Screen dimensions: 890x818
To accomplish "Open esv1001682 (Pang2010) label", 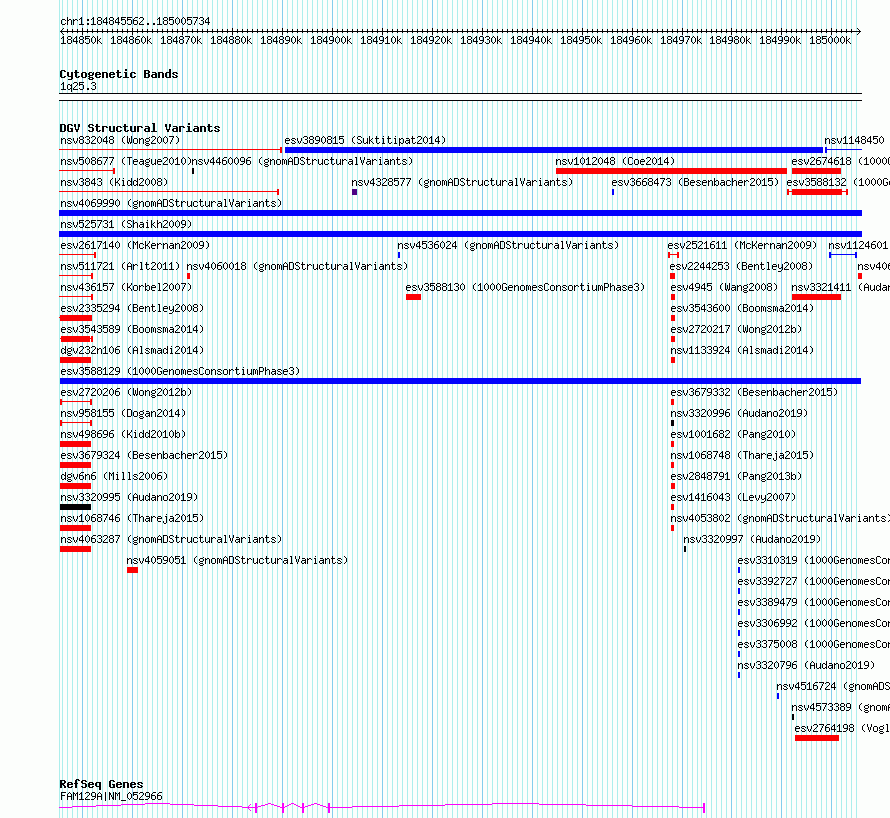I will coord(733,434).
